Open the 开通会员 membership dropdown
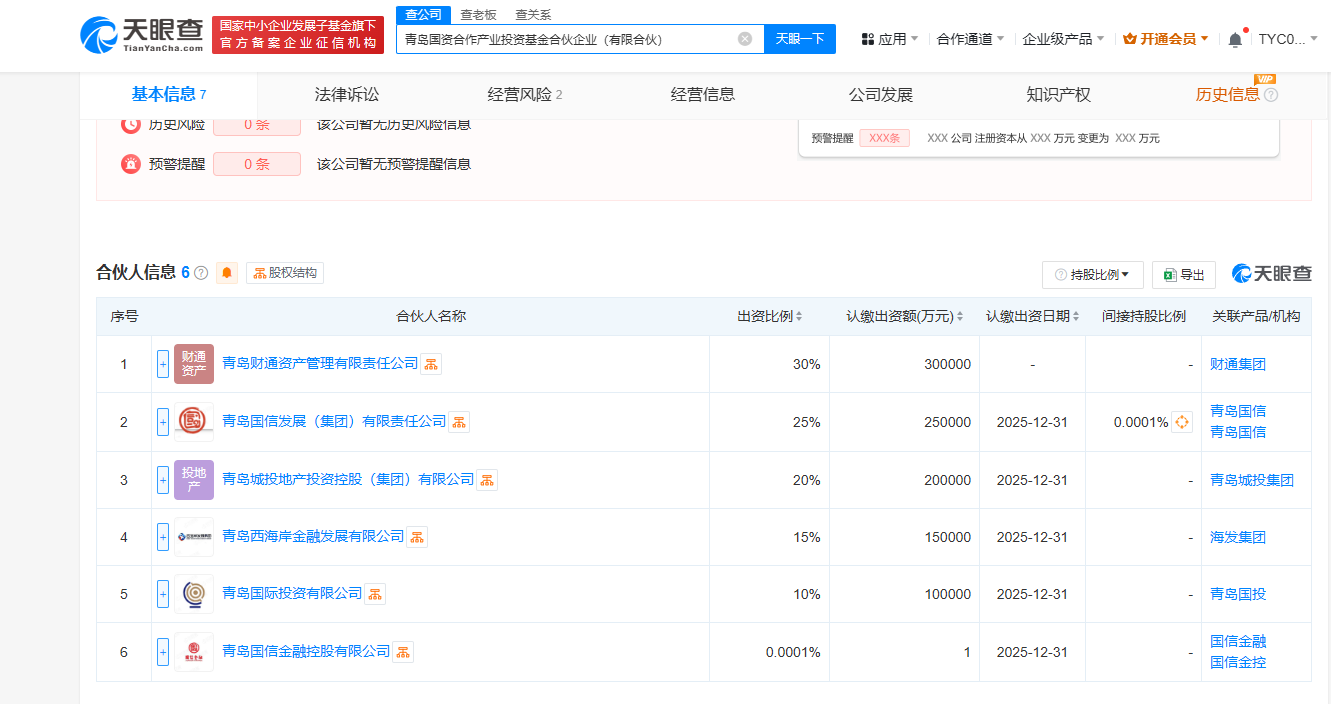1331x704 pixels. click(1166, 39)
